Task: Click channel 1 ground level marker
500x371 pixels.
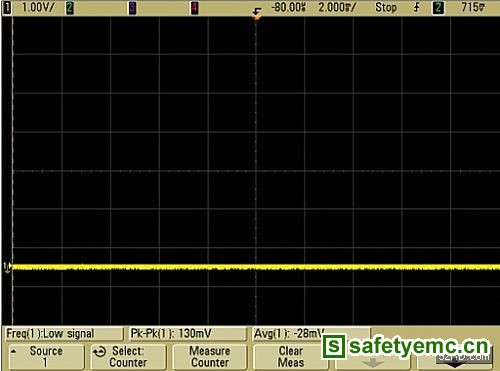Action: tap(7, 267)
